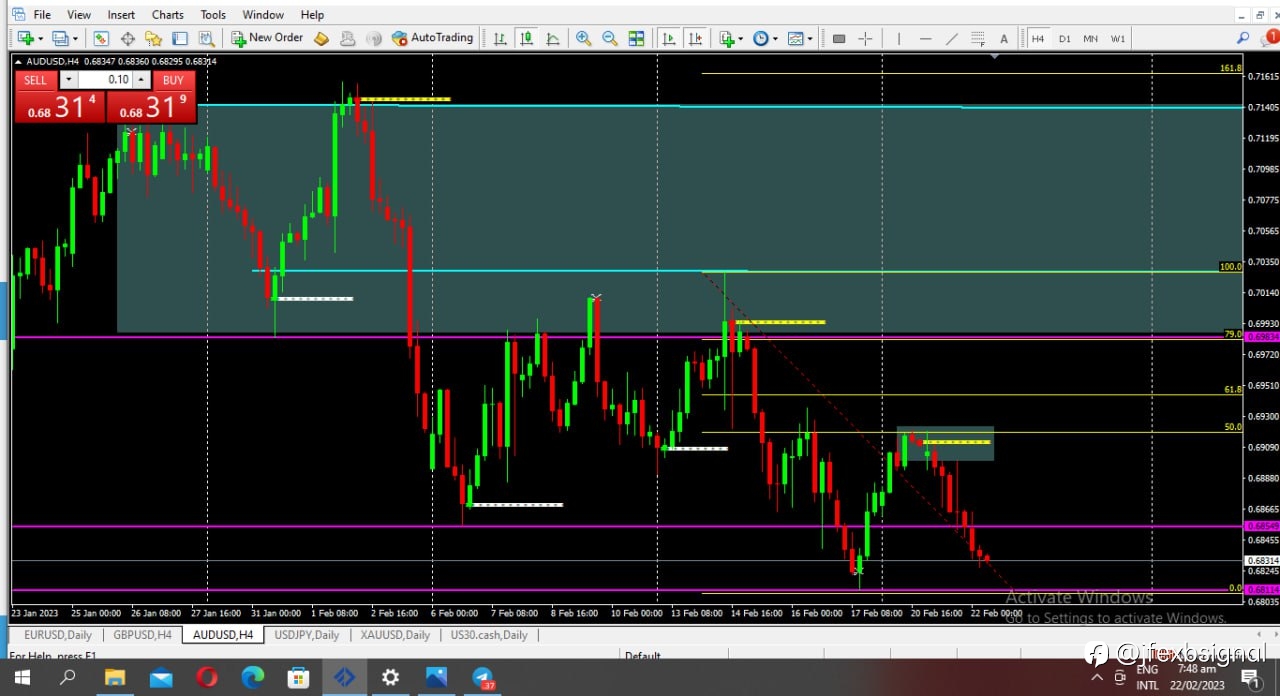The image size is (1280, 696).
Task: Switch timeframe to D1
Action: (1064, 38)
